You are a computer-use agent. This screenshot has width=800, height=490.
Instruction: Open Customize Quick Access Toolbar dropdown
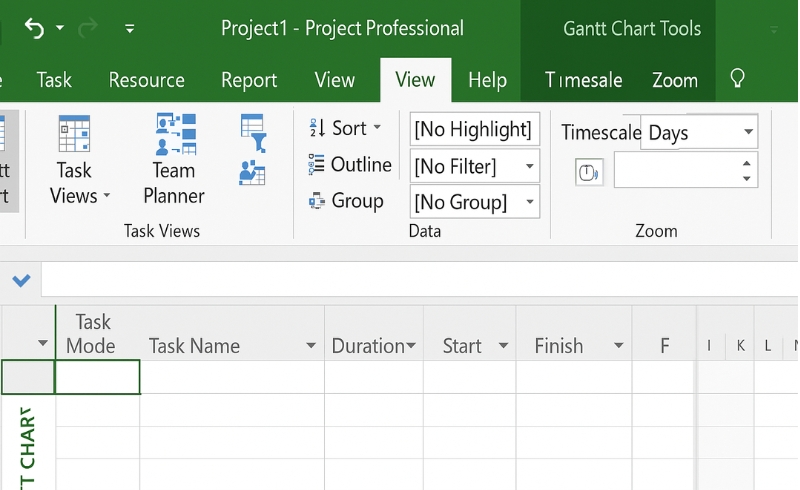coord(130,29)
